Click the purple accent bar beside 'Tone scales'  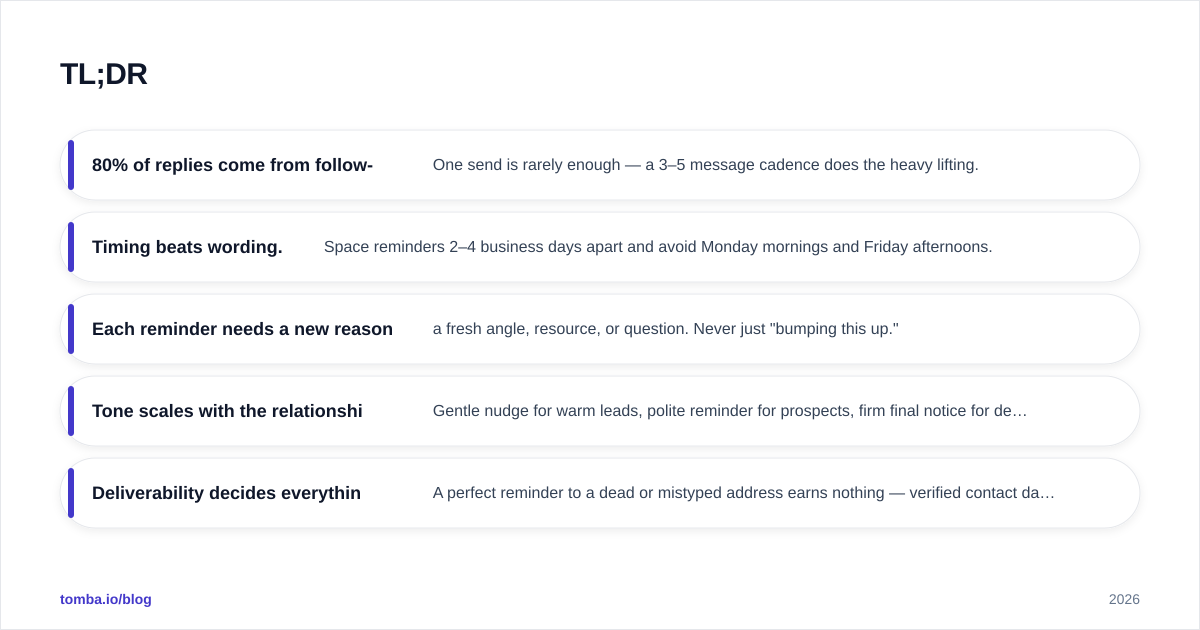pyautogui.click(x=71, y=411)
